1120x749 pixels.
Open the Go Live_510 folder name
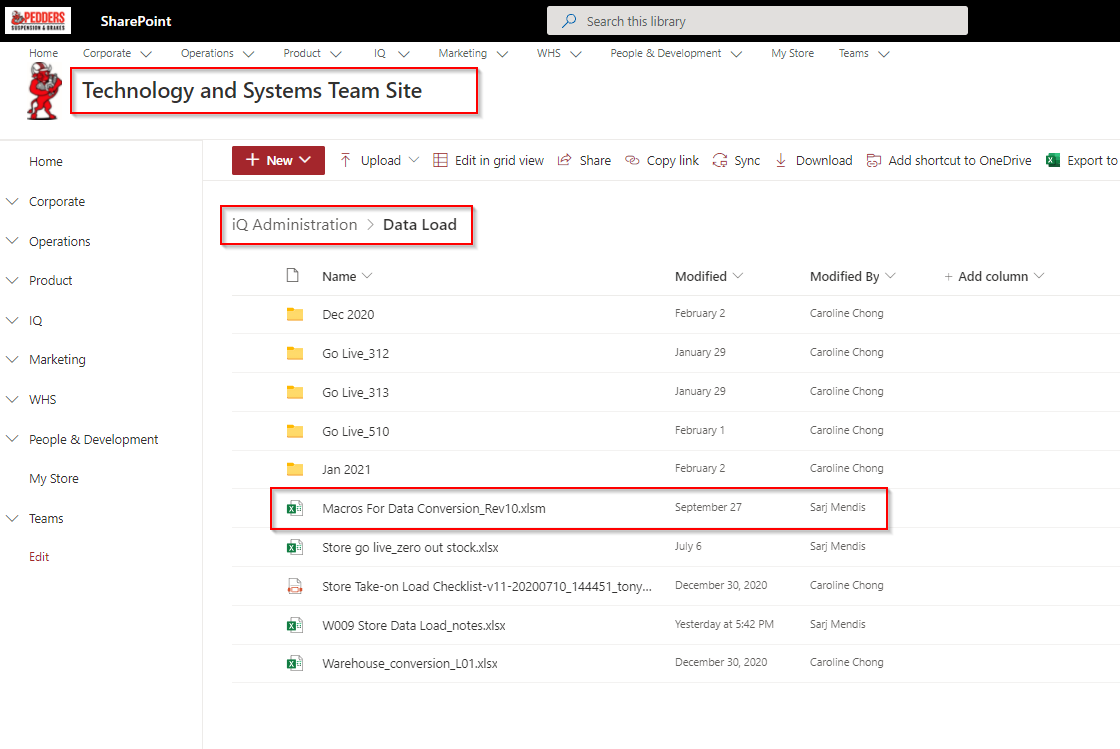pyautogui.click(x=356, y=431)
